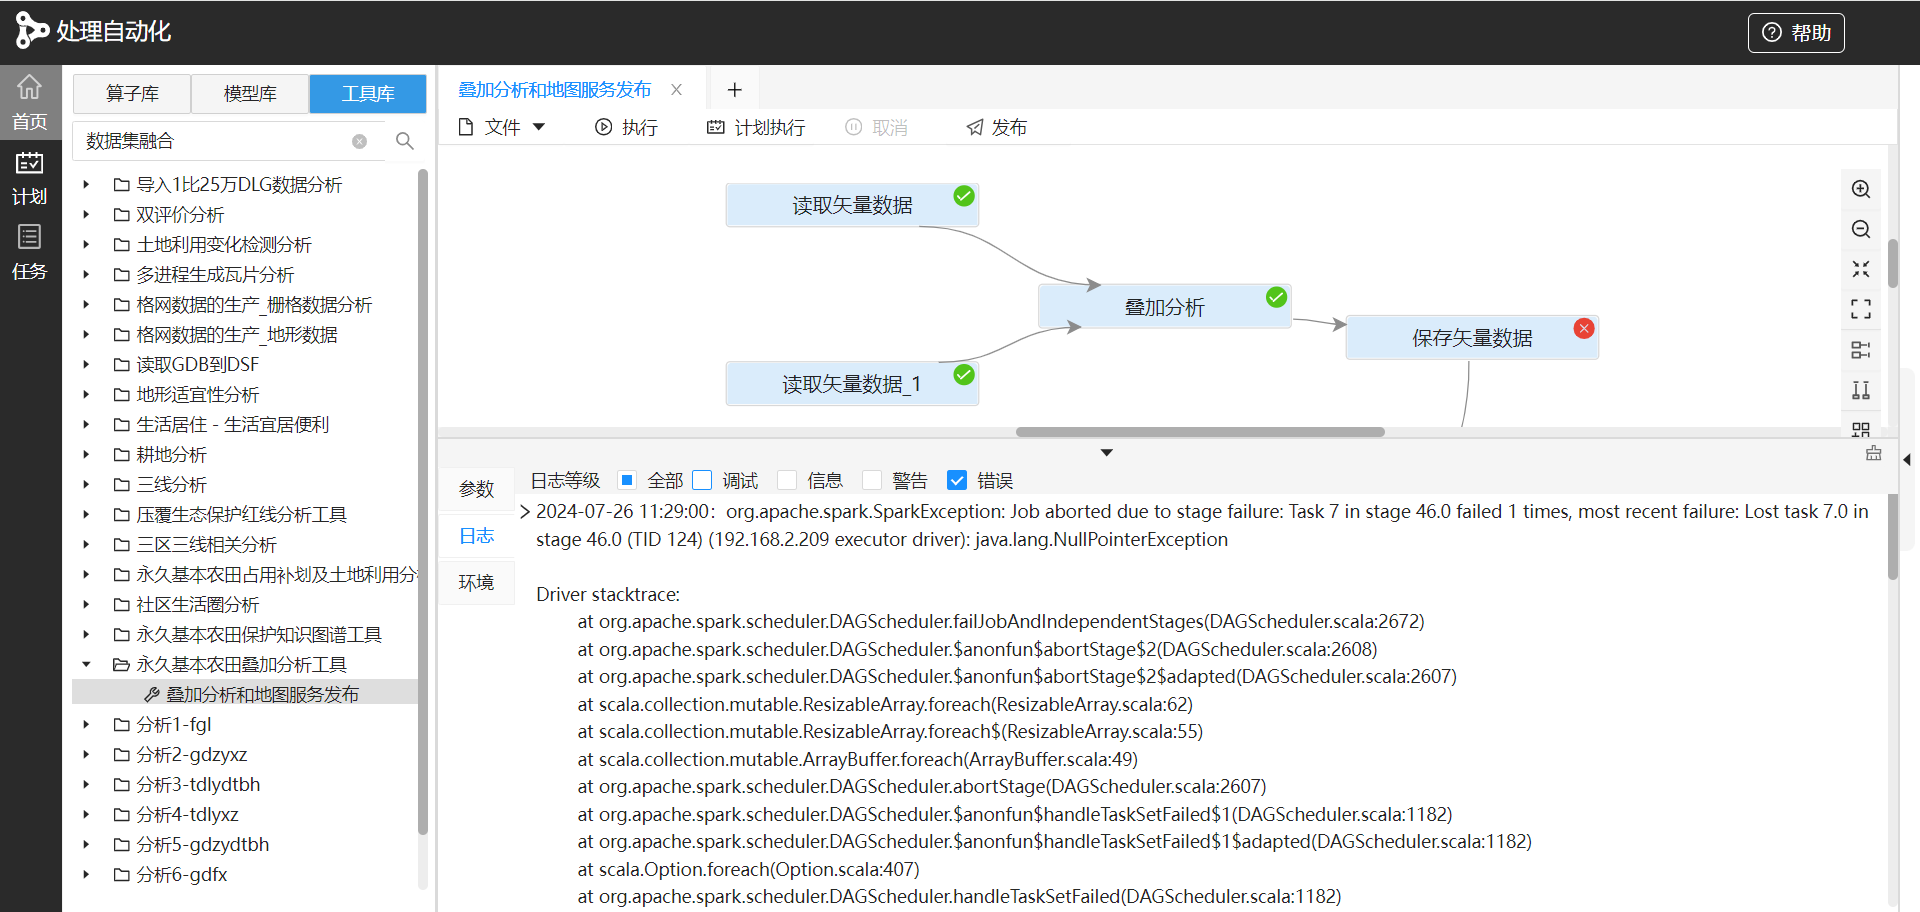The image size is (1920, 912).
Task: Open the 任务 tasks sidebar icon
Action: tap(30, 252)
